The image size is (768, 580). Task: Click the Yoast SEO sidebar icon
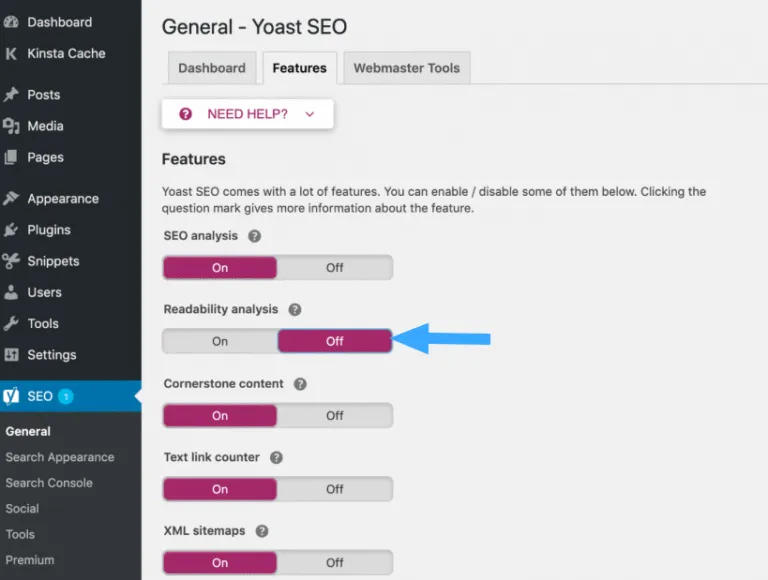(11, 396)
